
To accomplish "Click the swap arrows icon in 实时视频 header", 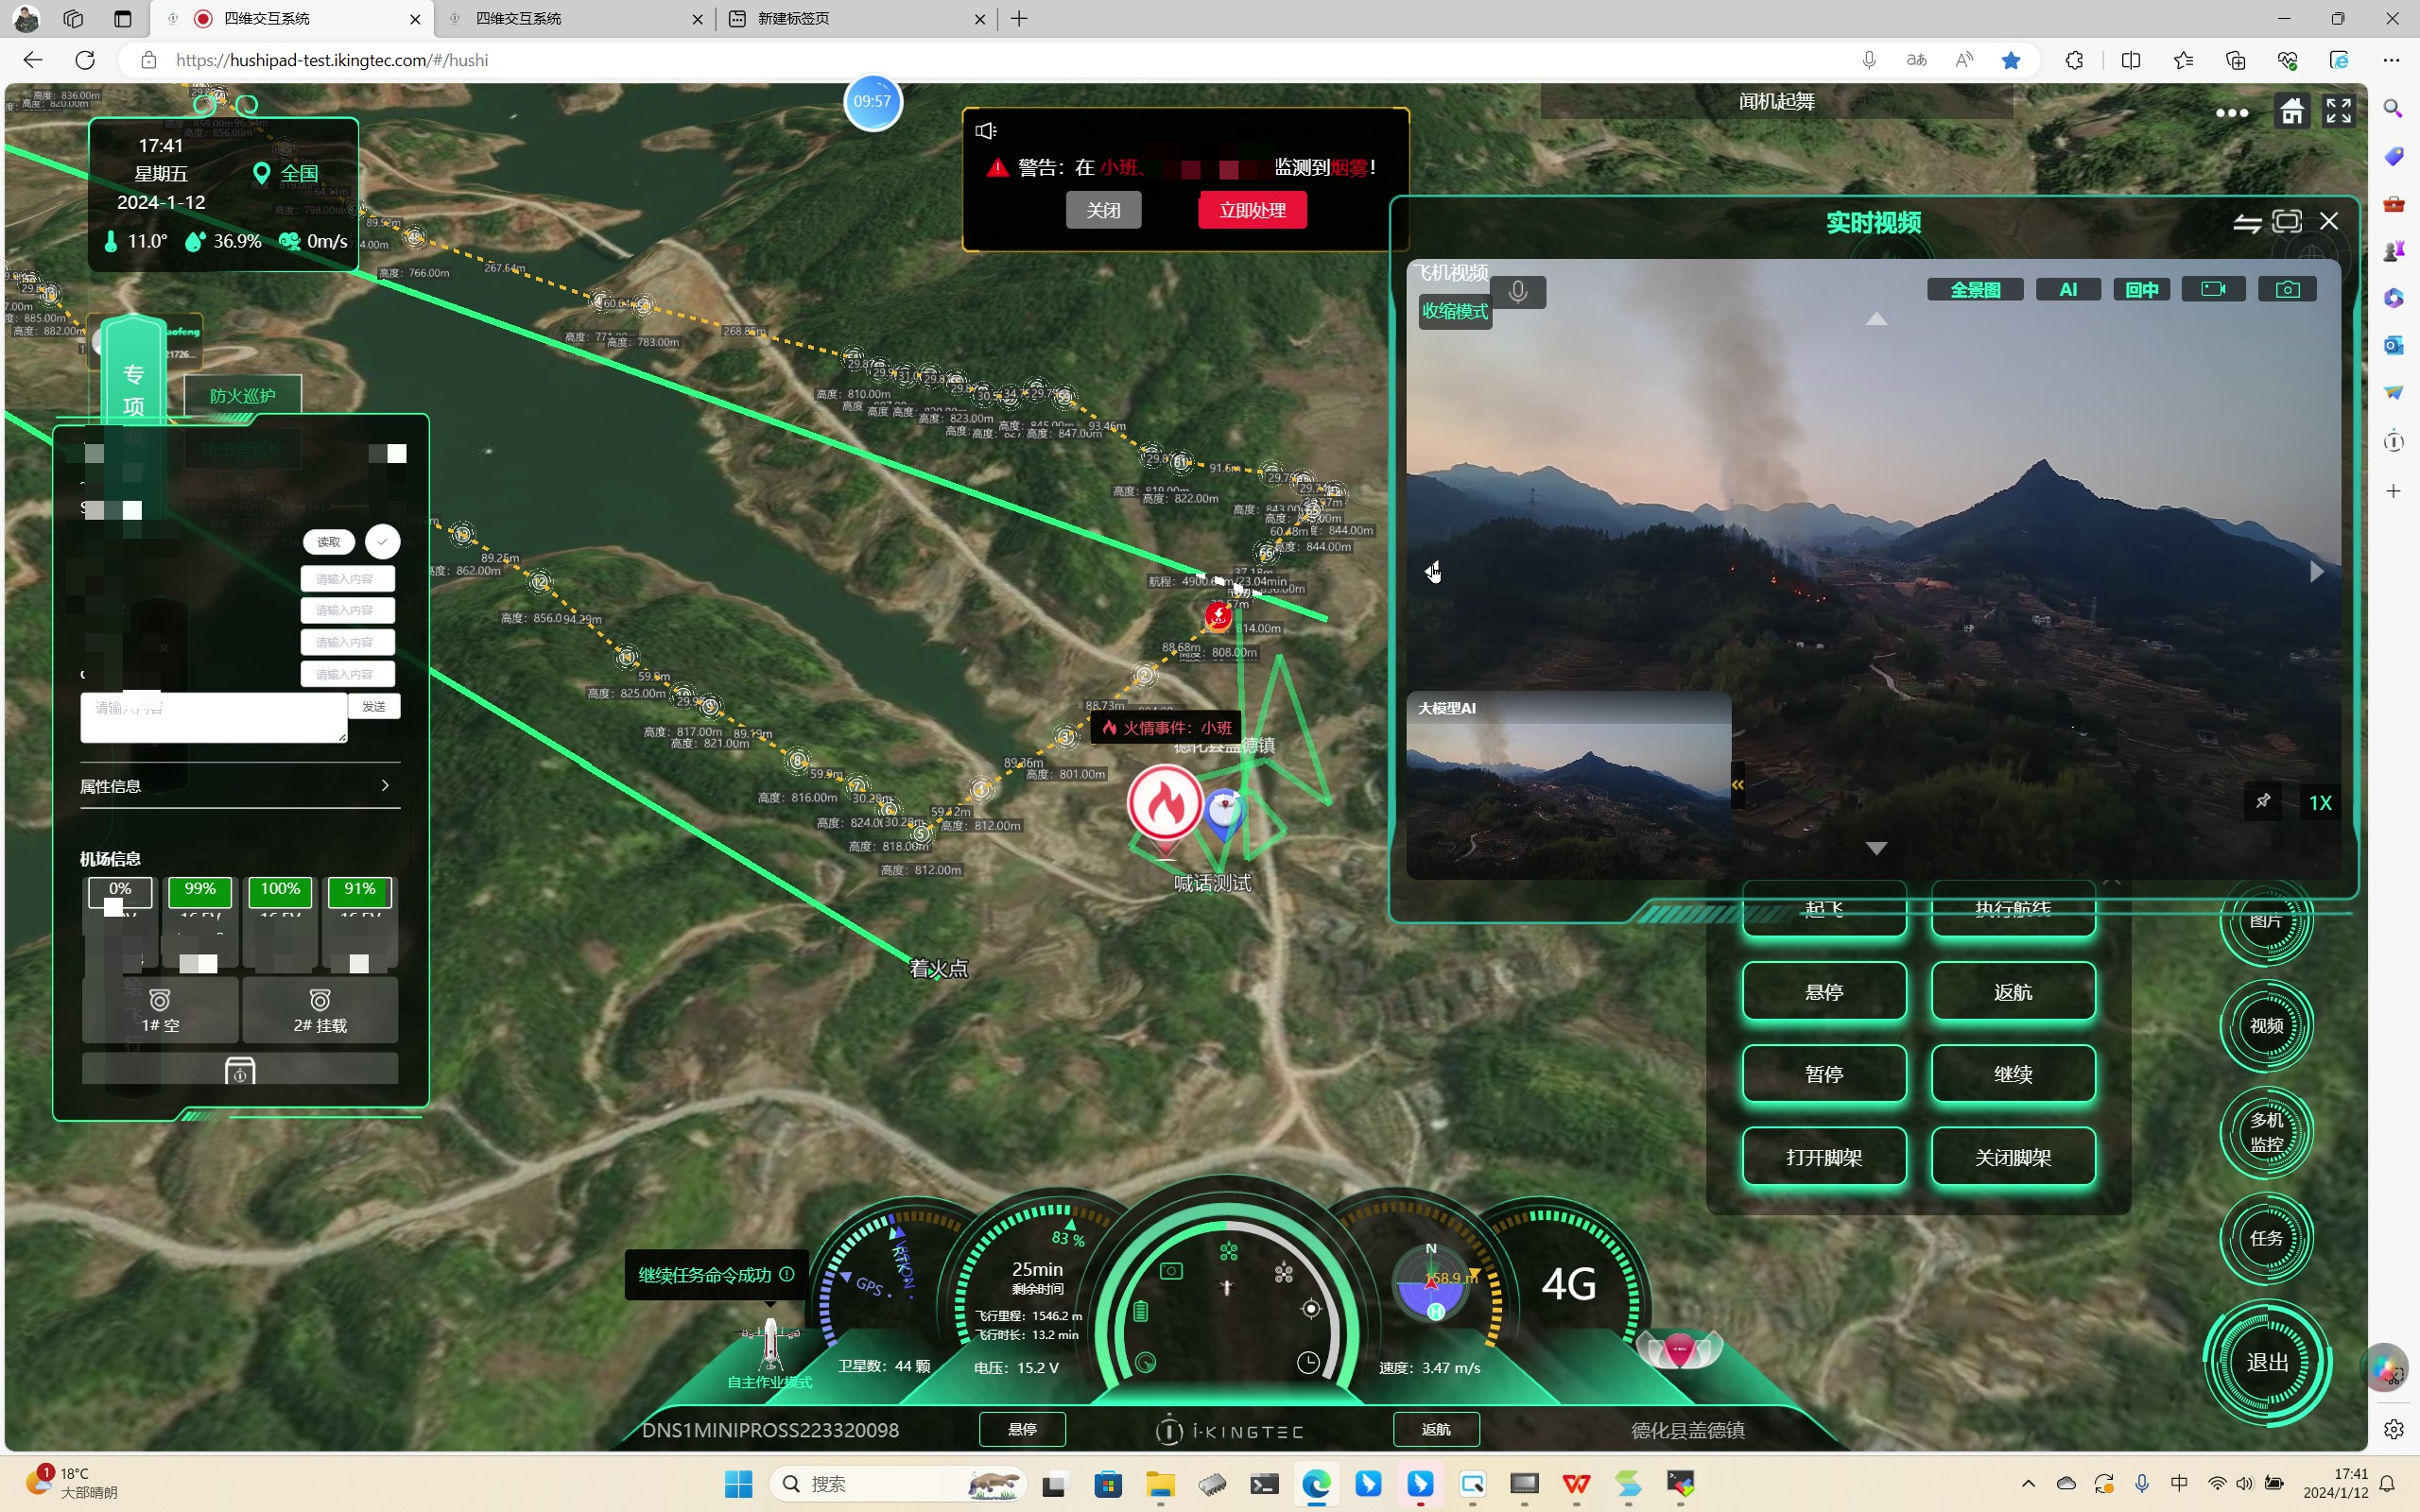I will (2247, 222).
